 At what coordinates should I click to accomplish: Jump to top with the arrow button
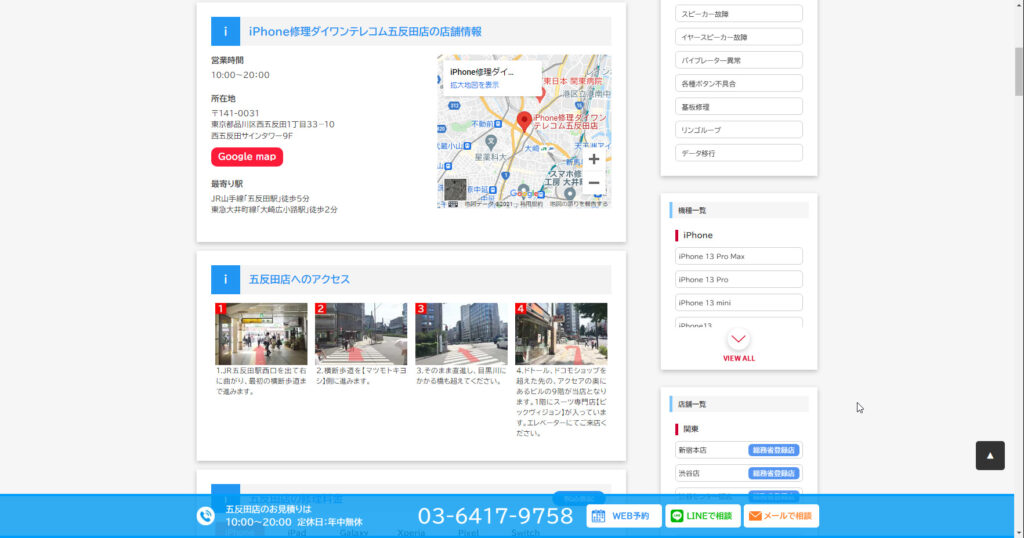(990, 456)
